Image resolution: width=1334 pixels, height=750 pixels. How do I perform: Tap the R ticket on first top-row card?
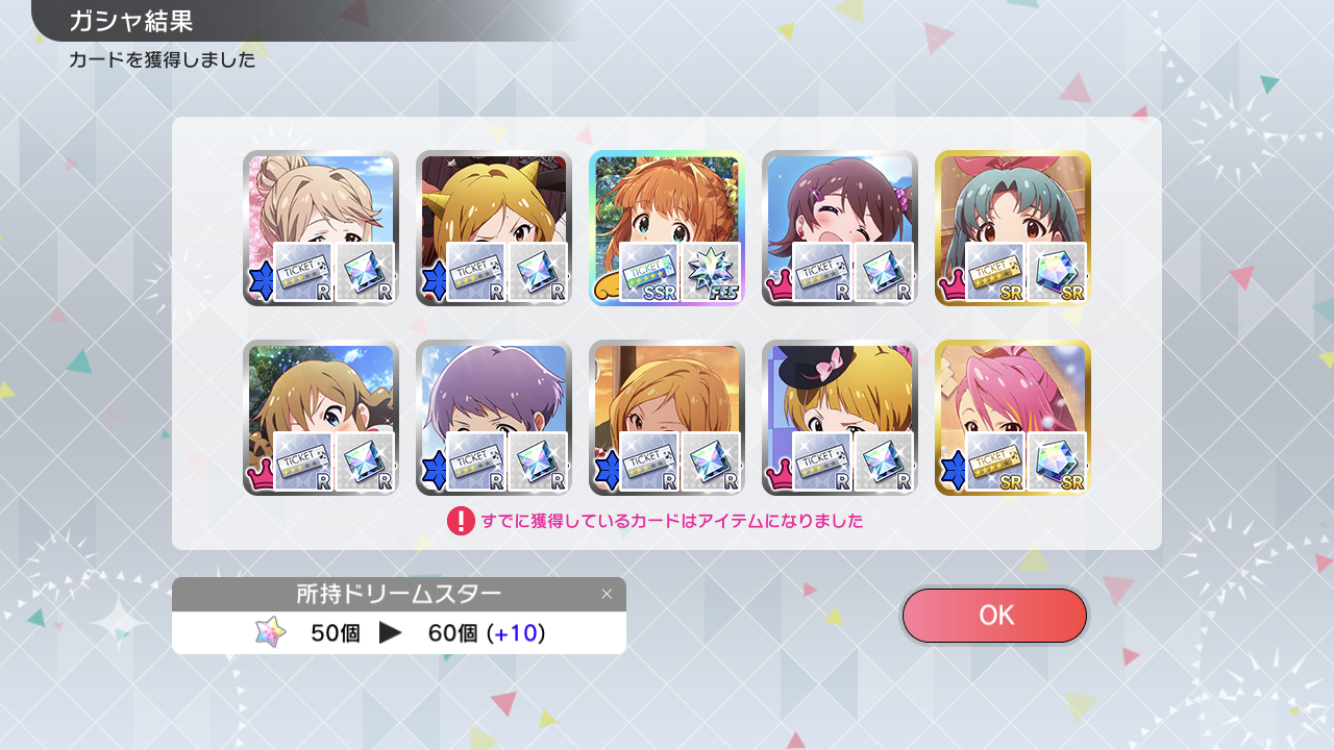(x=304, y=272)
